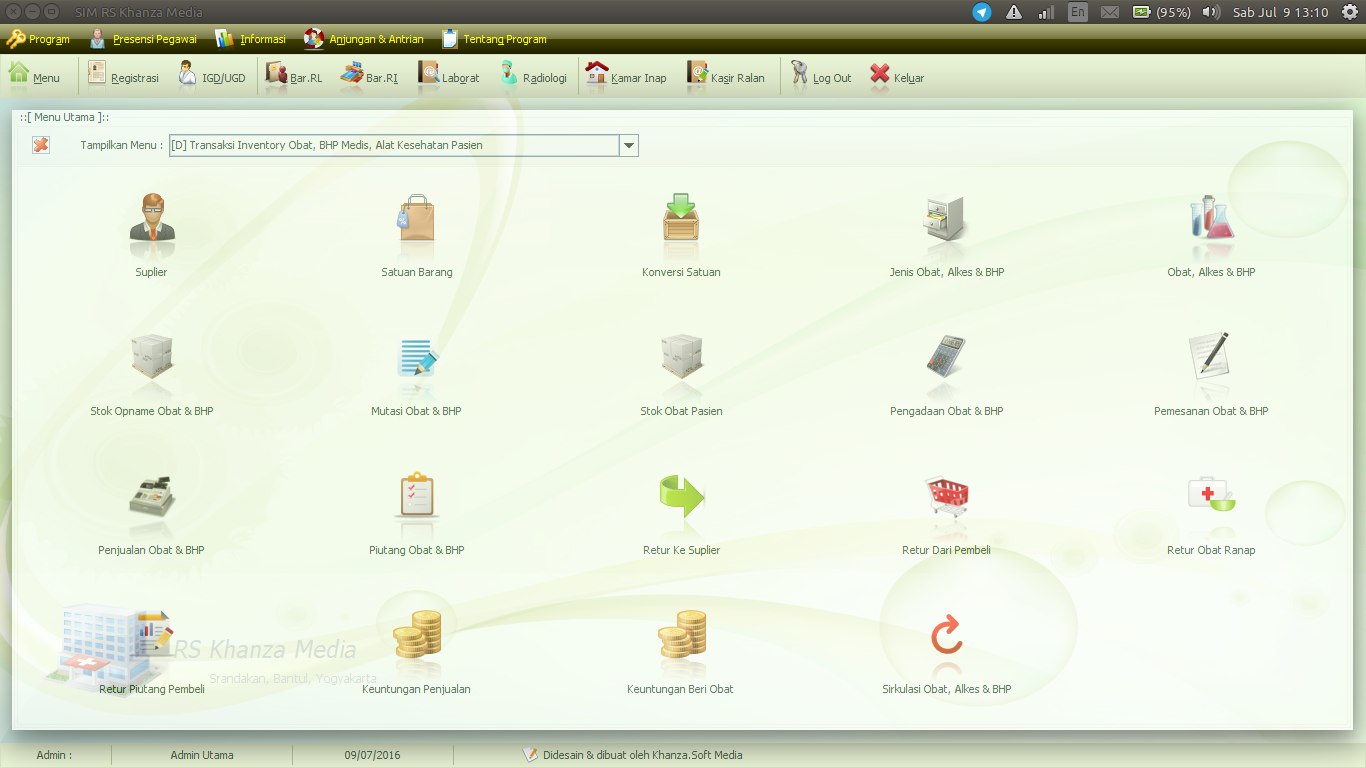
Task: Open Stok Opname Obat & BHP
Action: click(151, 368)
